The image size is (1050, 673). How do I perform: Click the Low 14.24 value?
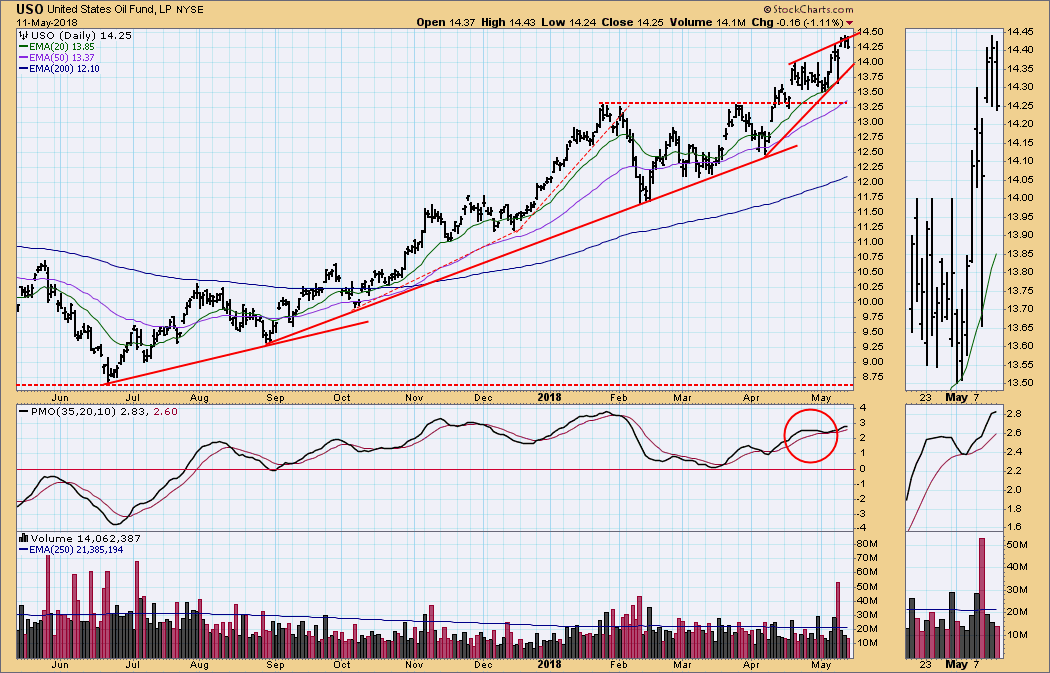pyautogui.click(x=569, y=22)
